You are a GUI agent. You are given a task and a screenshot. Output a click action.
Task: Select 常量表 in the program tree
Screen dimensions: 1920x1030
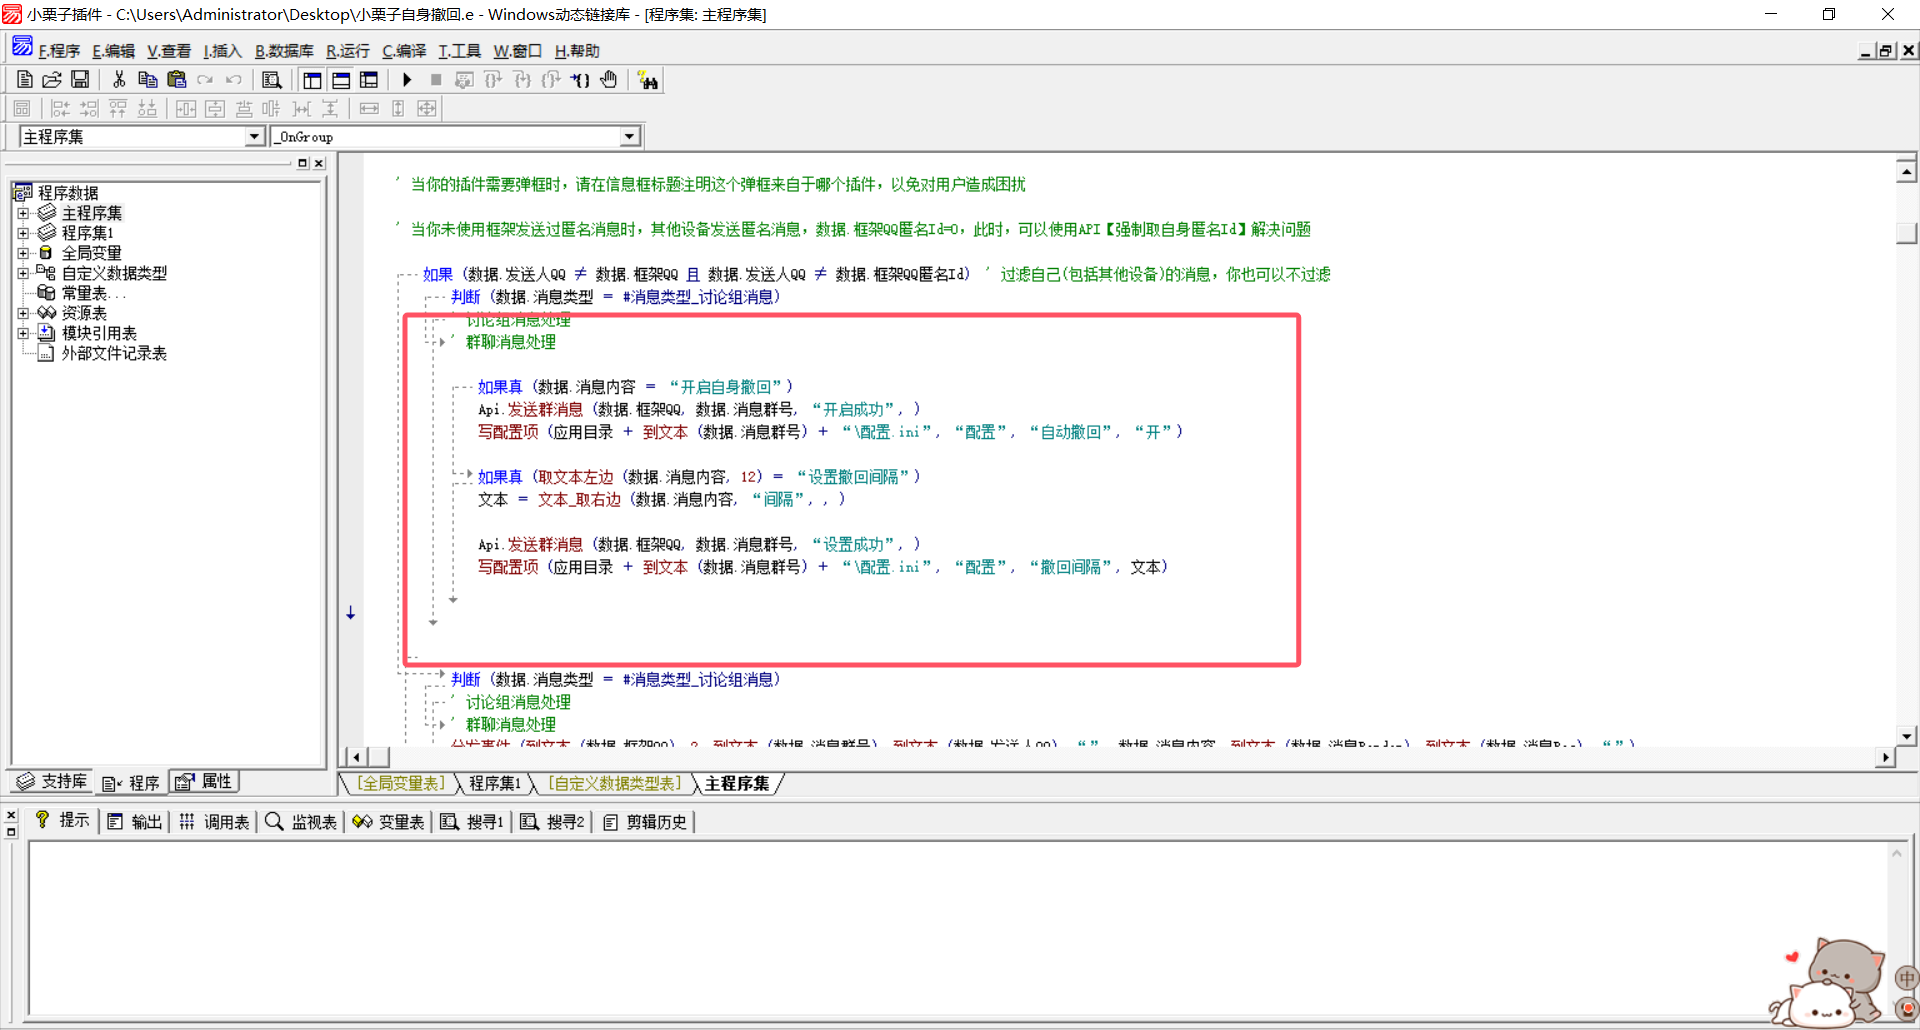tap(84, 293)
